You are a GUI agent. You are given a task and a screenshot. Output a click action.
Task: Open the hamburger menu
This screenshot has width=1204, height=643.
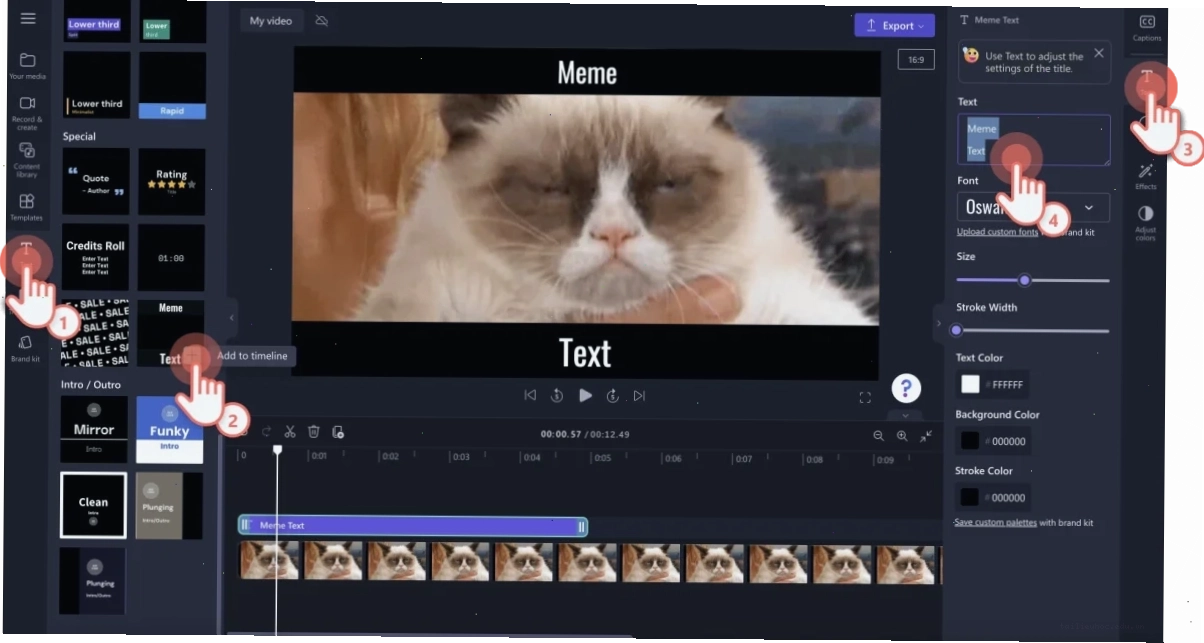tap(27, 18)
